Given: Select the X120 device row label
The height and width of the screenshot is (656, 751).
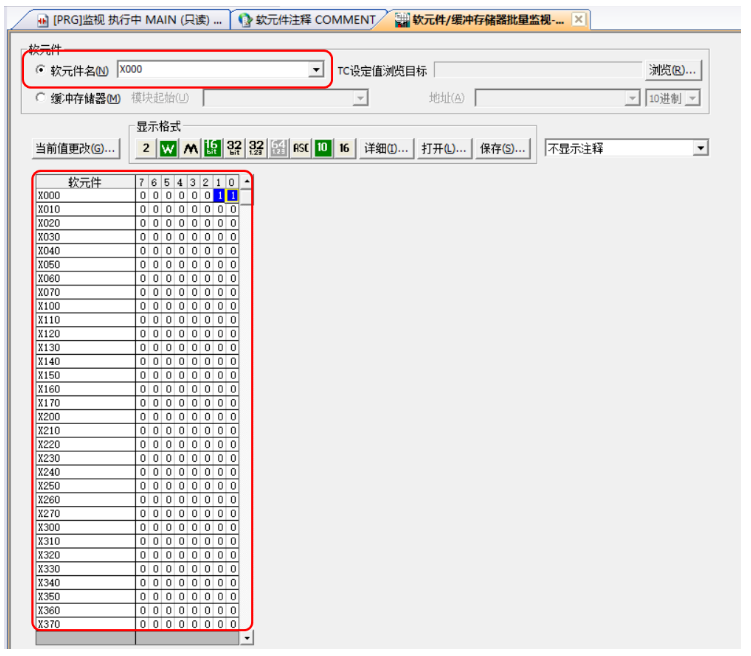Looking at the screenshot, I should click(86, 334).
